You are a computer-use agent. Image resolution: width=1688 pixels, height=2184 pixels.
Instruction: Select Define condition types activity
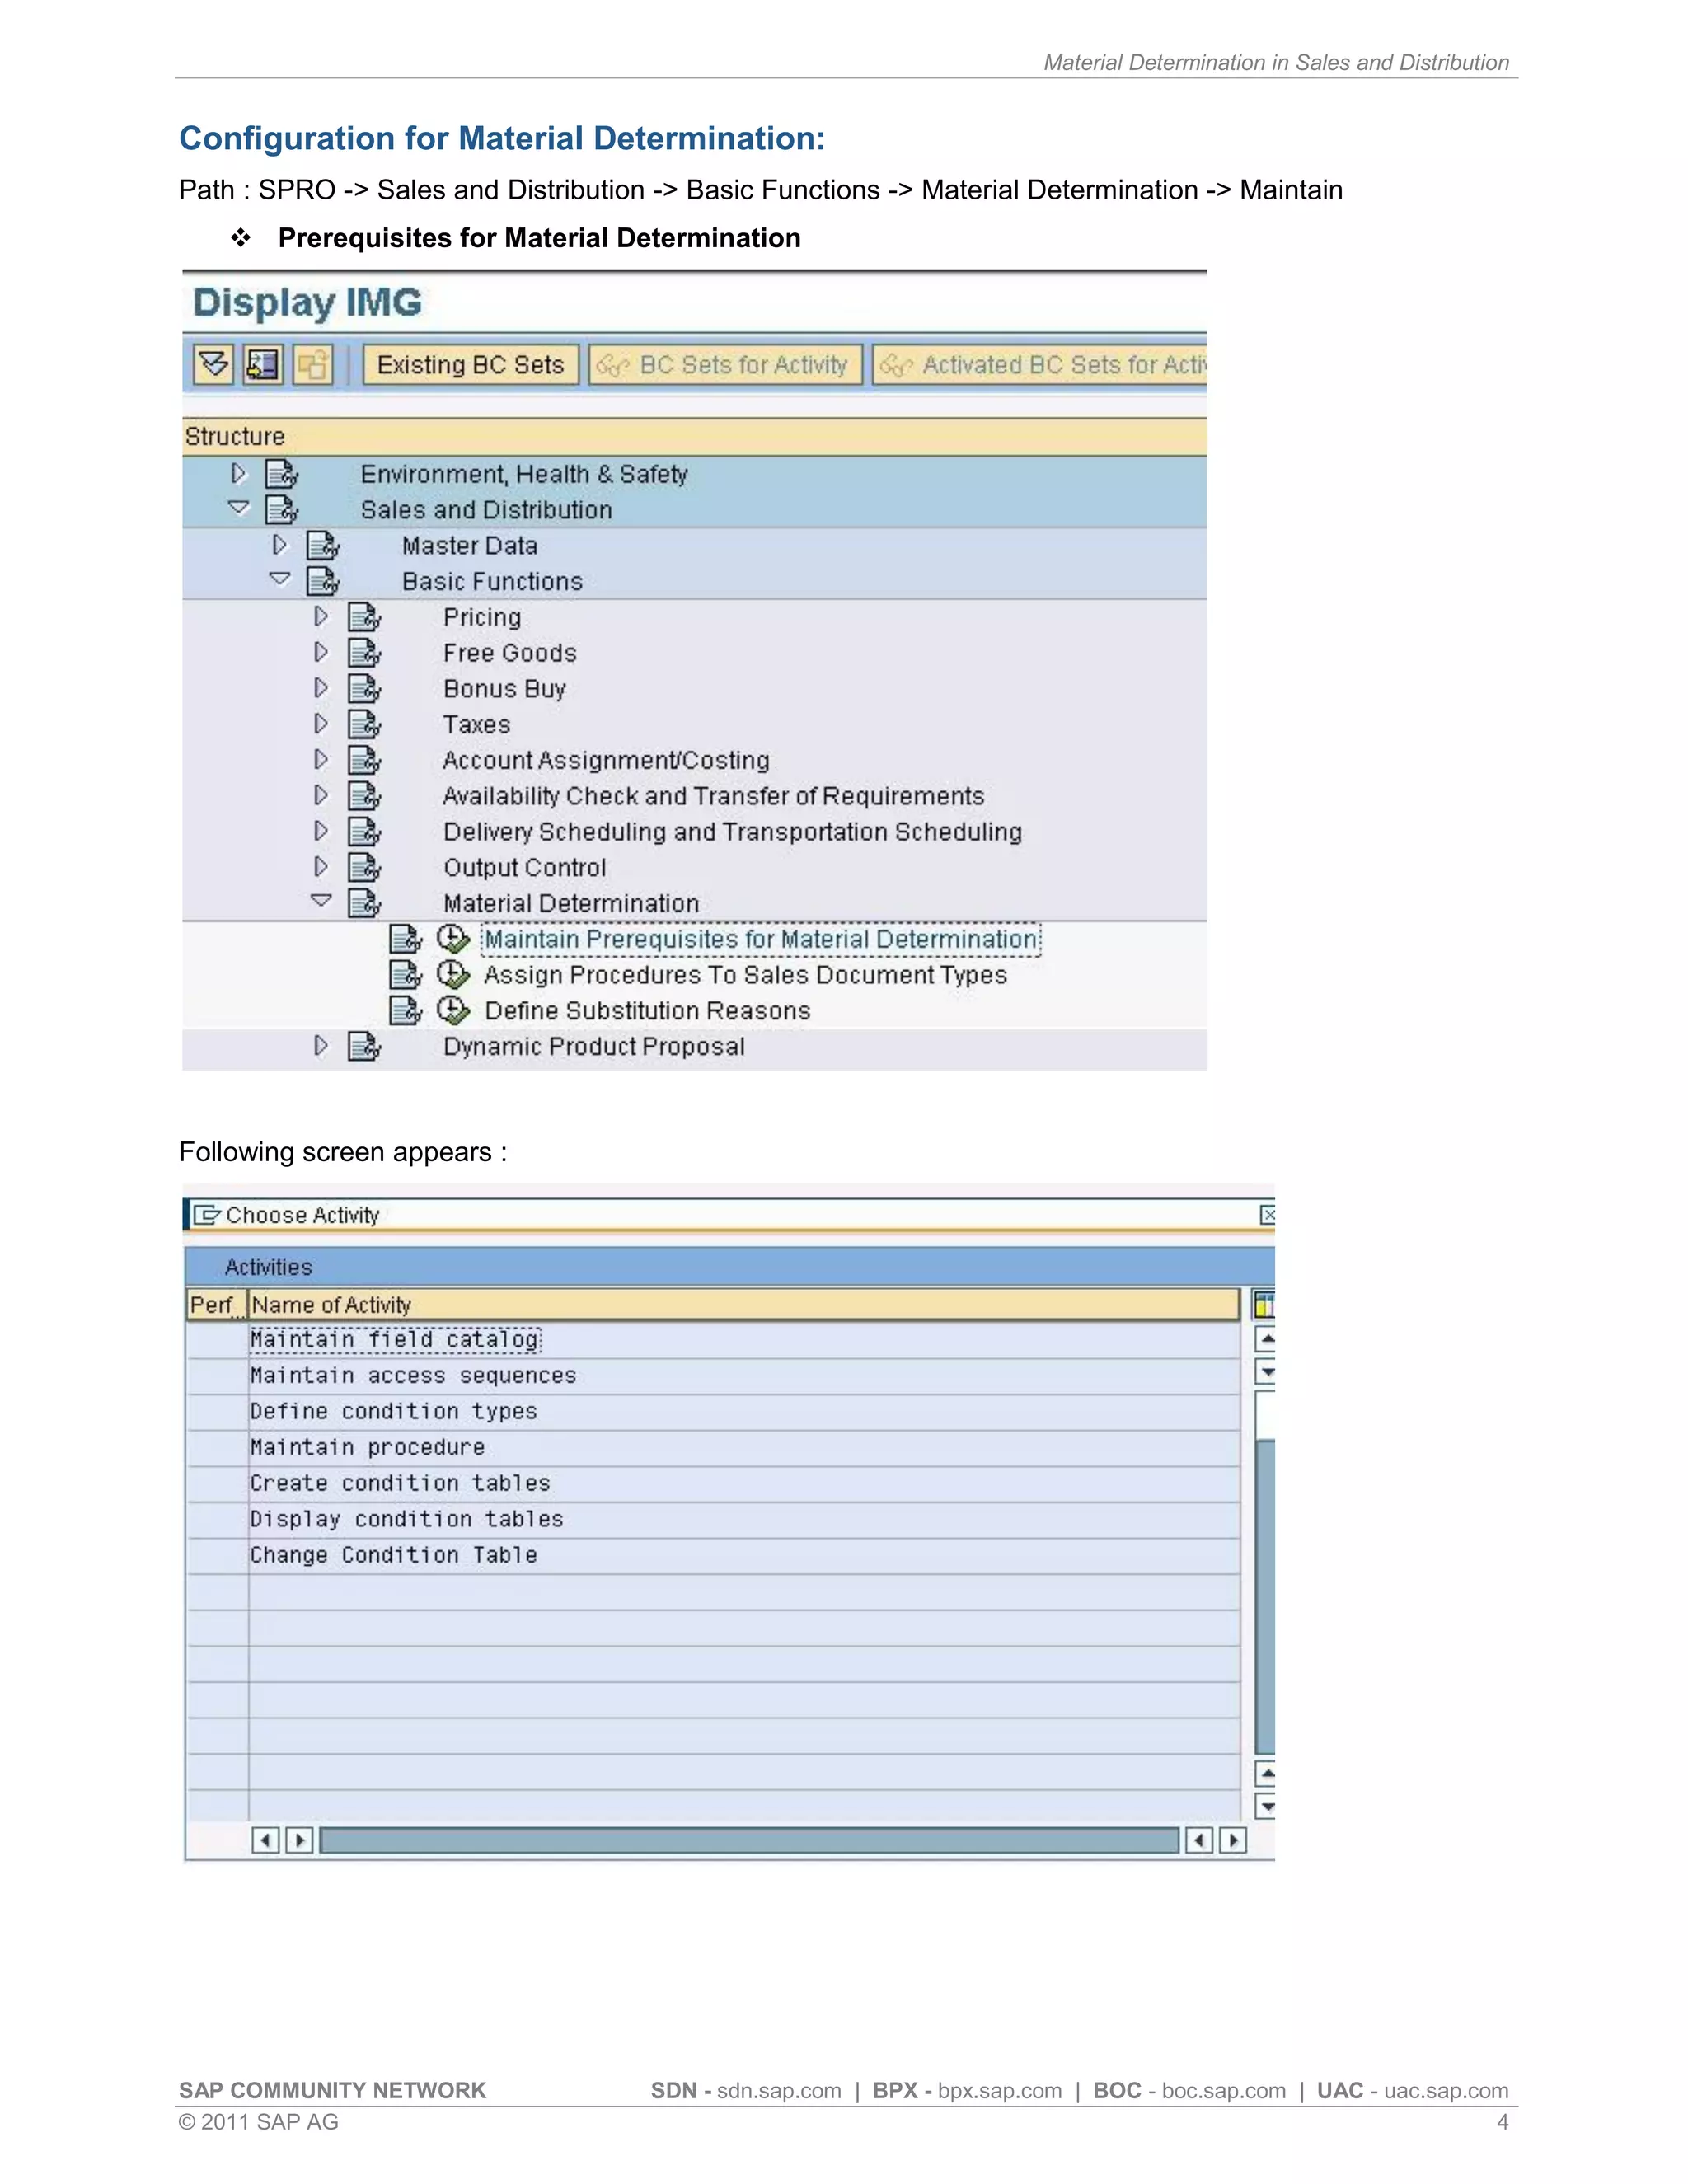pyautogui.click(x=393, y=1412)
